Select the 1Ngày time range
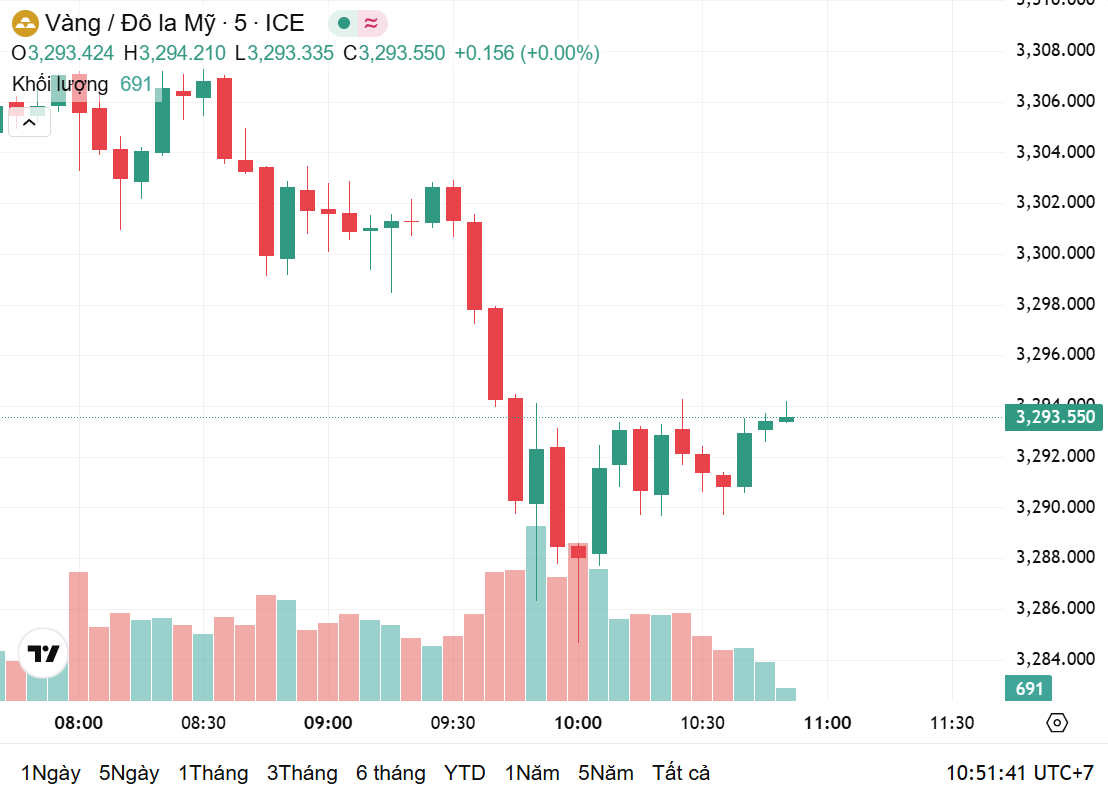Screen dimensions: 1108x798 tap(50, 773)
